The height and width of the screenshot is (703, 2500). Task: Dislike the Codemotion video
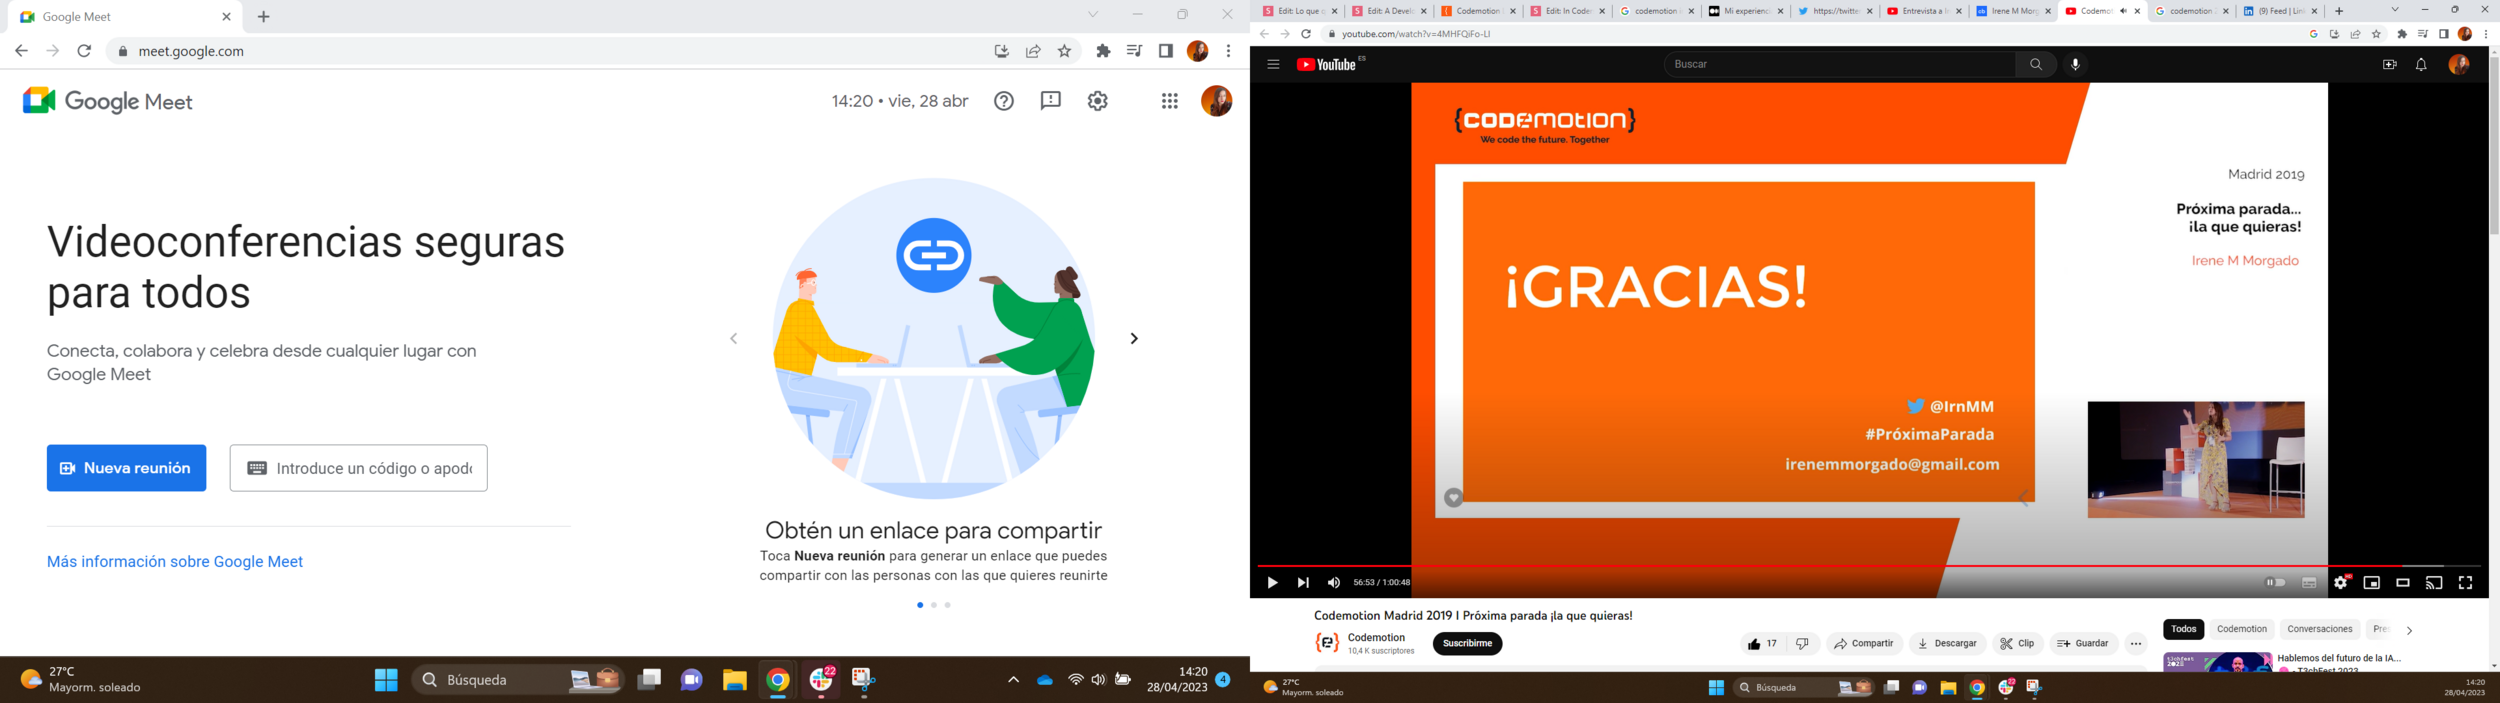tap(1802, 644)
